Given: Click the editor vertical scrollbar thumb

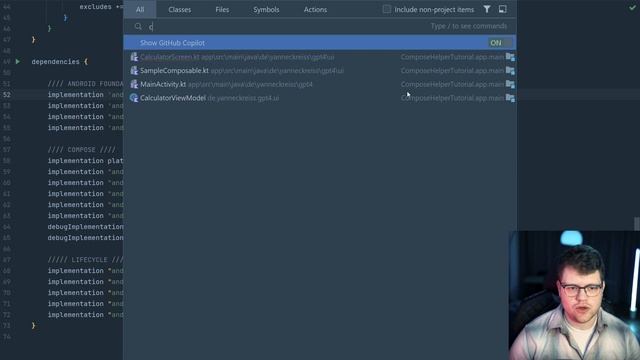Looking at the screenshot, I should click(x=637, y=224).
